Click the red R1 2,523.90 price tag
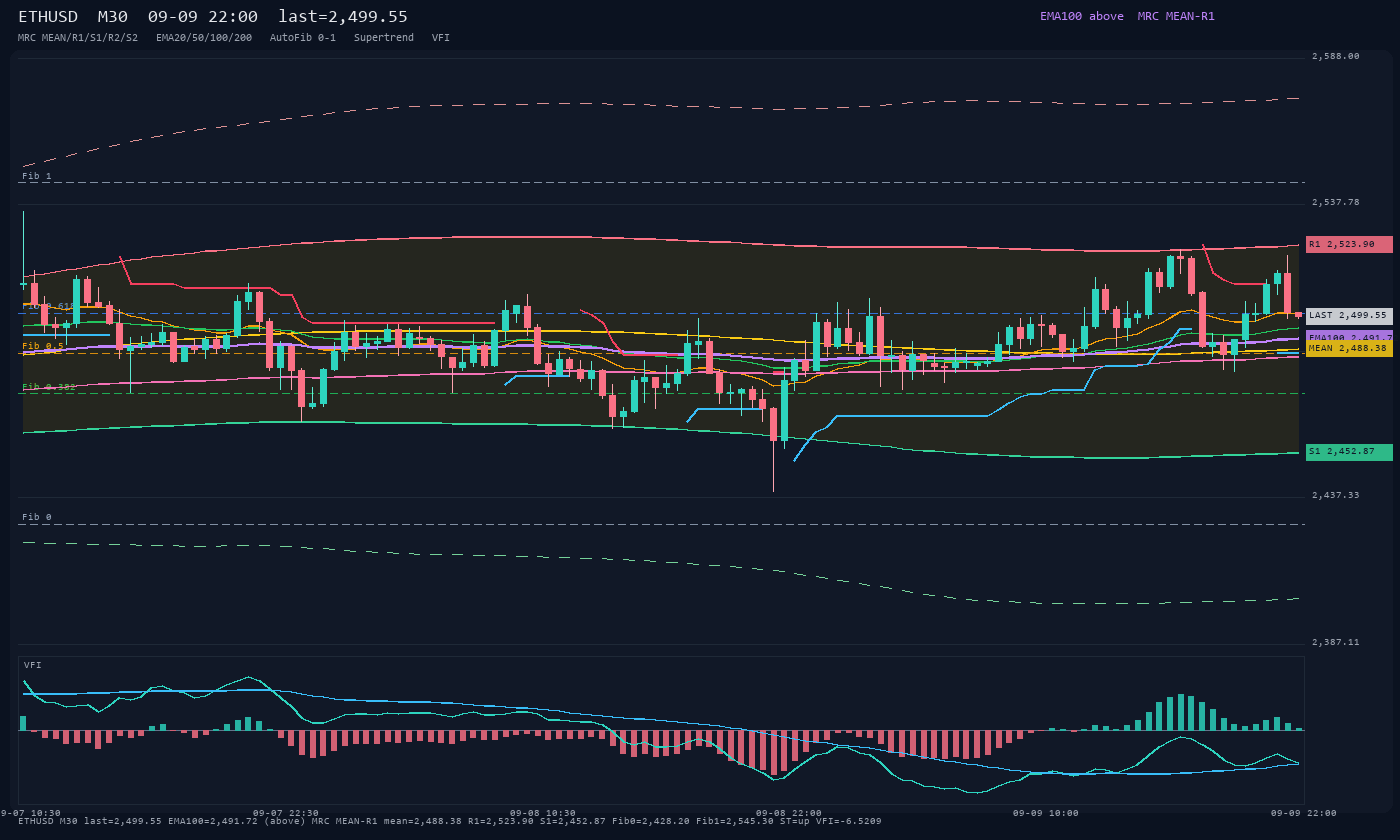Image resolution: width=1400 pixels, height=840 pixels. [1349, 244]
